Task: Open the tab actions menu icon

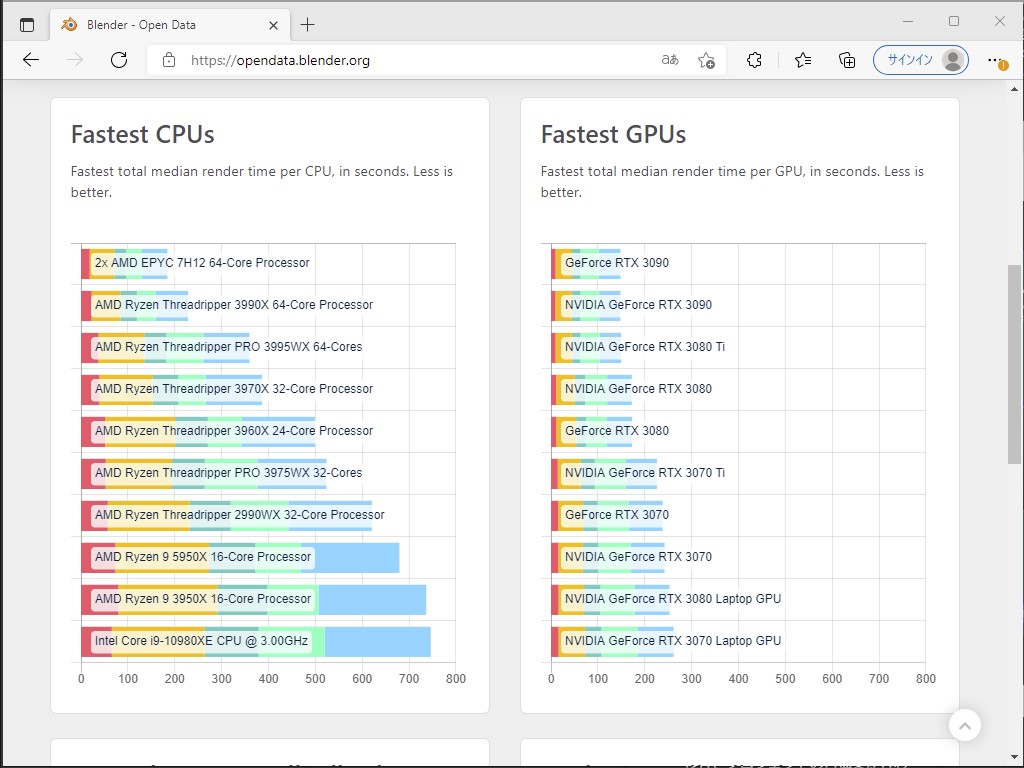Action: pyautogui.click(x=27, y=24)
